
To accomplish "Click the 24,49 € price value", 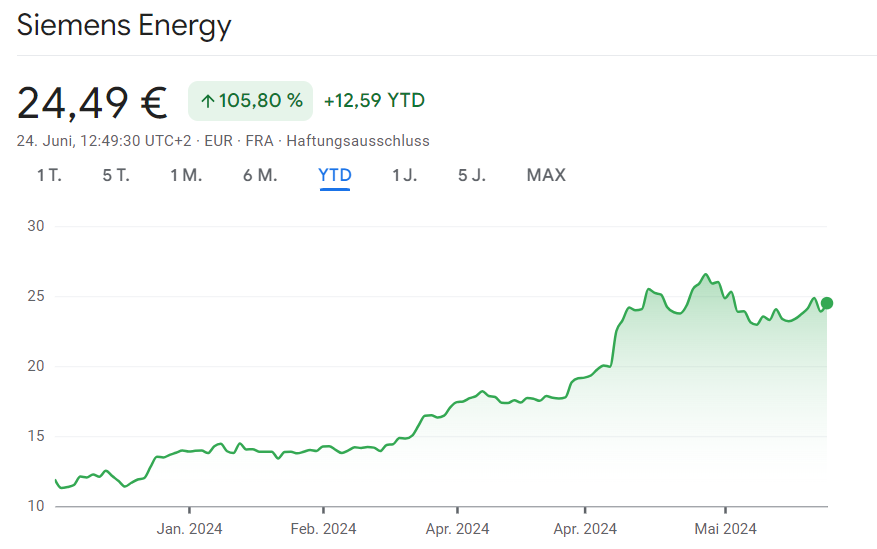I will tap(92, 103).
